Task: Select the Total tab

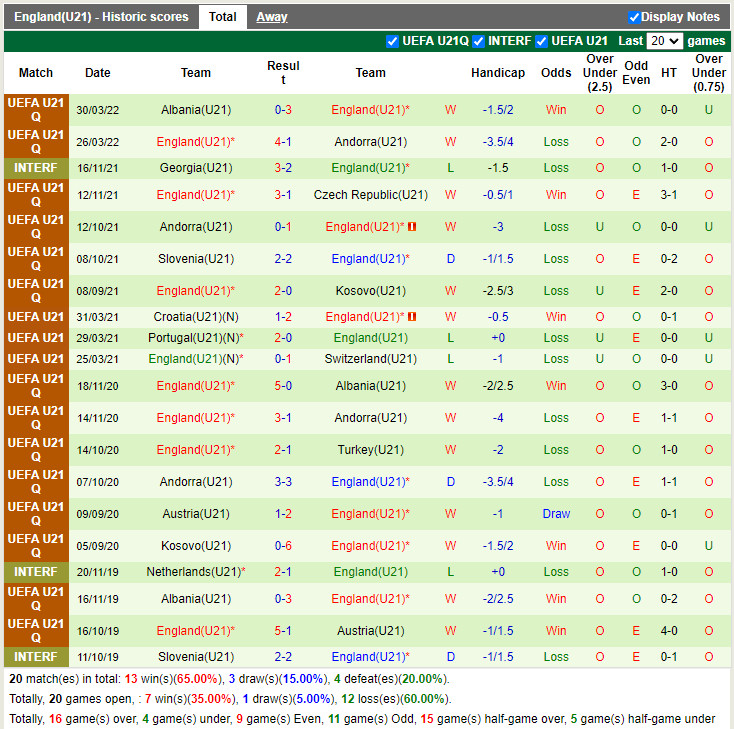Action: (222, 17)
